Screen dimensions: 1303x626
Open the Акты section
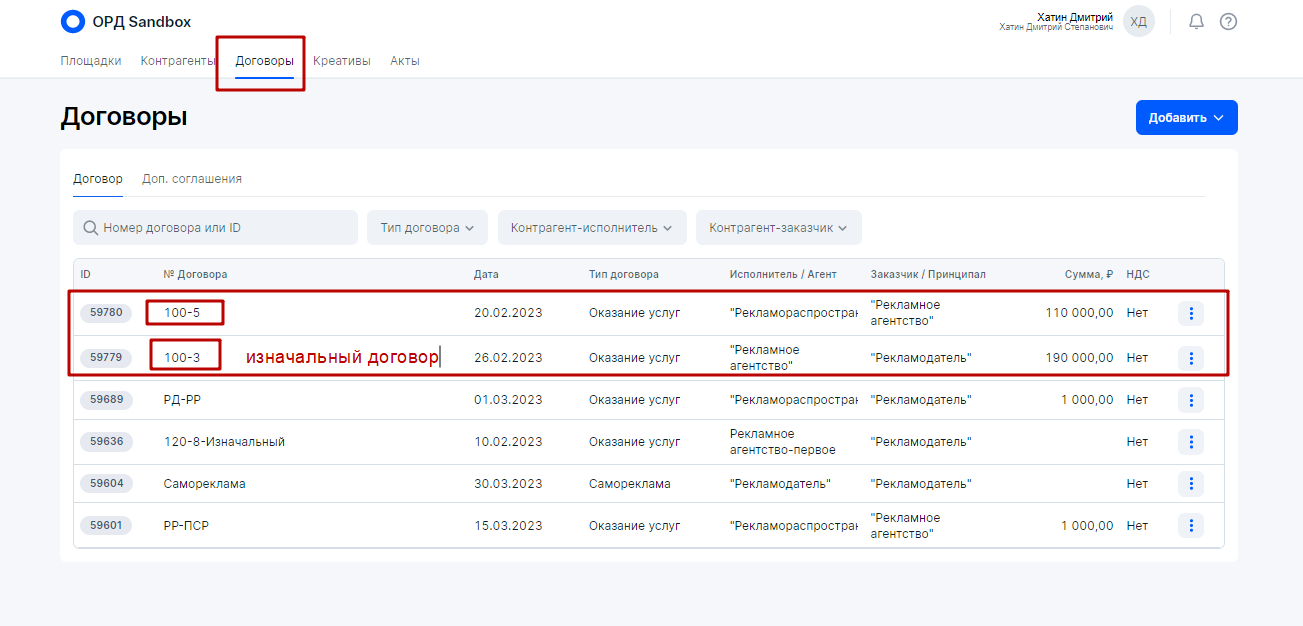[405, 61]
